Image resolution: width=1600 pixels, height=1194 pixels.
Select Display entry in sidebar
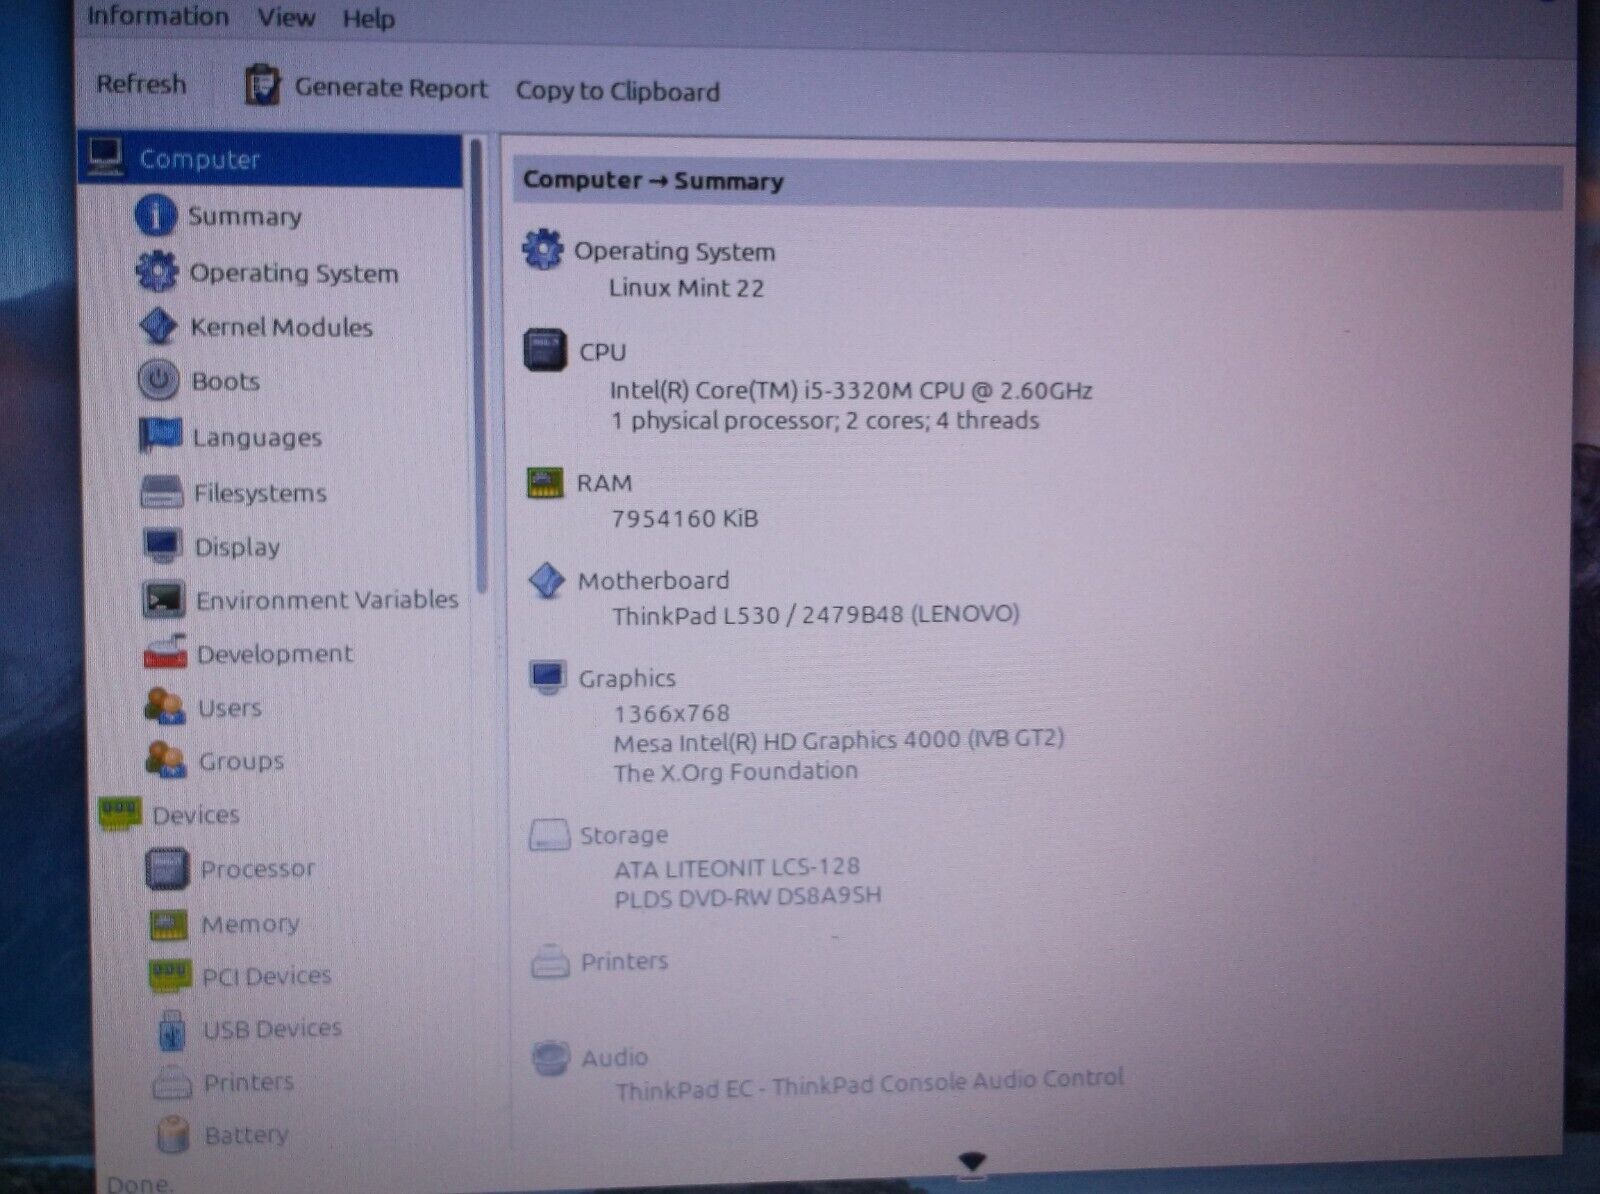(237, 547)
